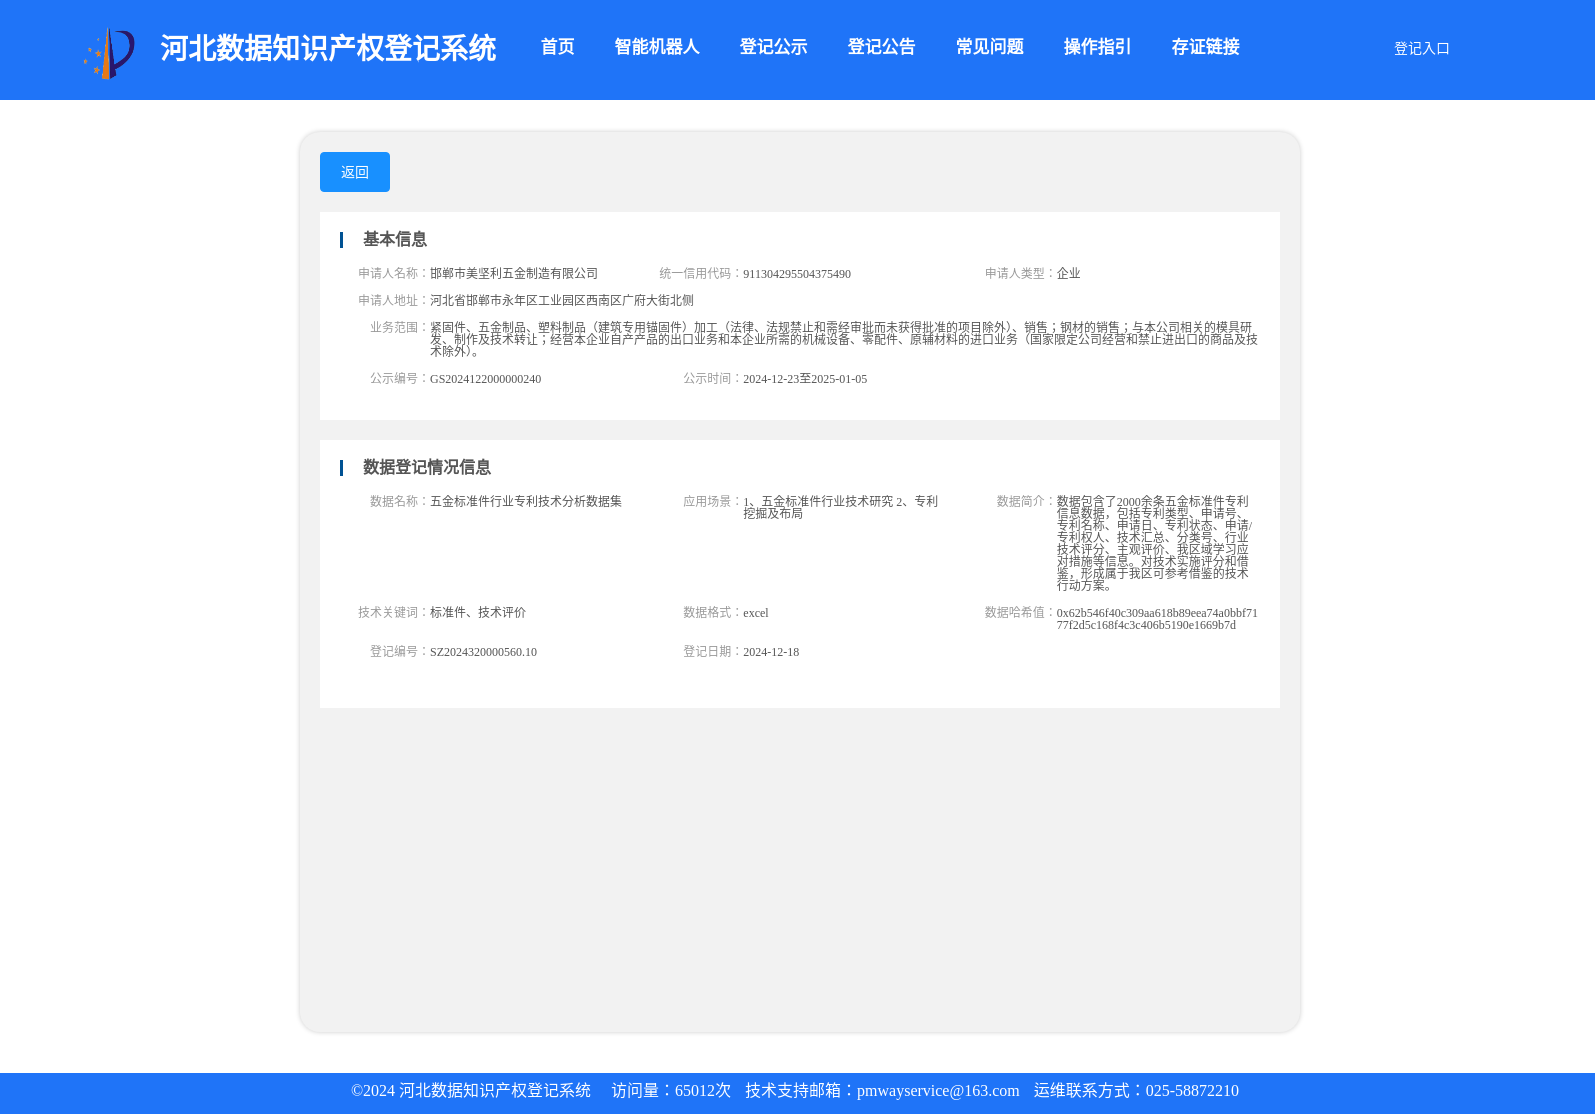
Task: Click the 数据哈希值 label
Action: pos(1020,613)
